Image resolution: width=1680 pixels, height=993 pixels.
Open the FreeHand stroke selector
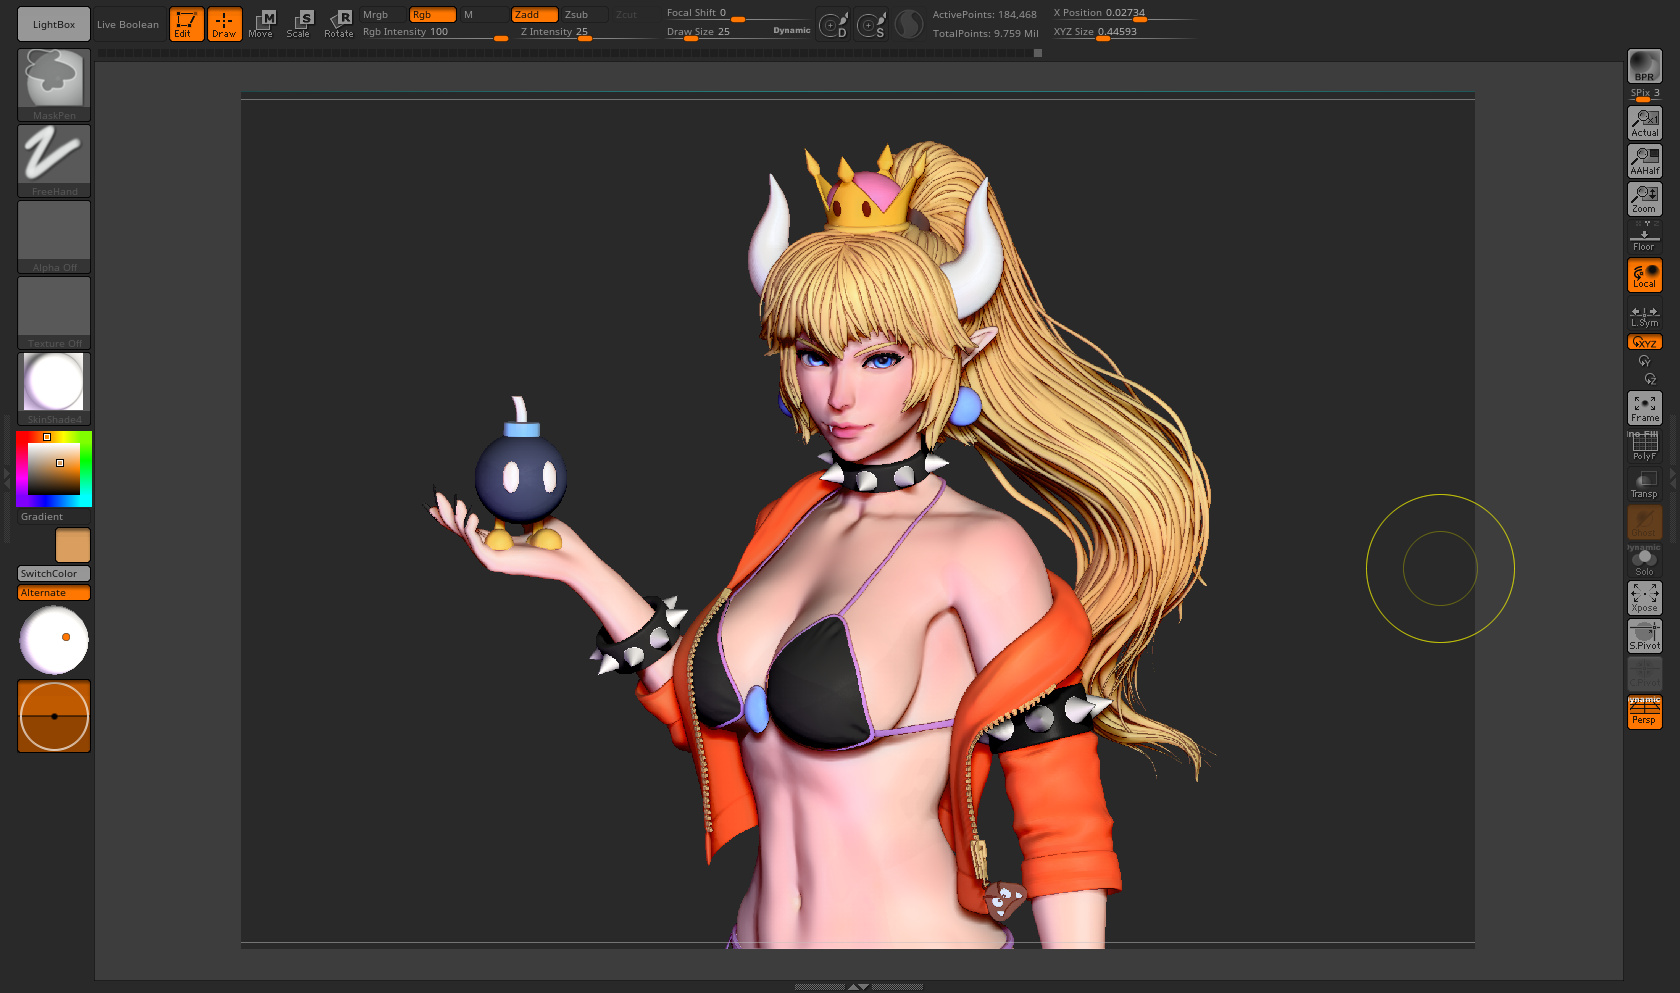(54, 161)
